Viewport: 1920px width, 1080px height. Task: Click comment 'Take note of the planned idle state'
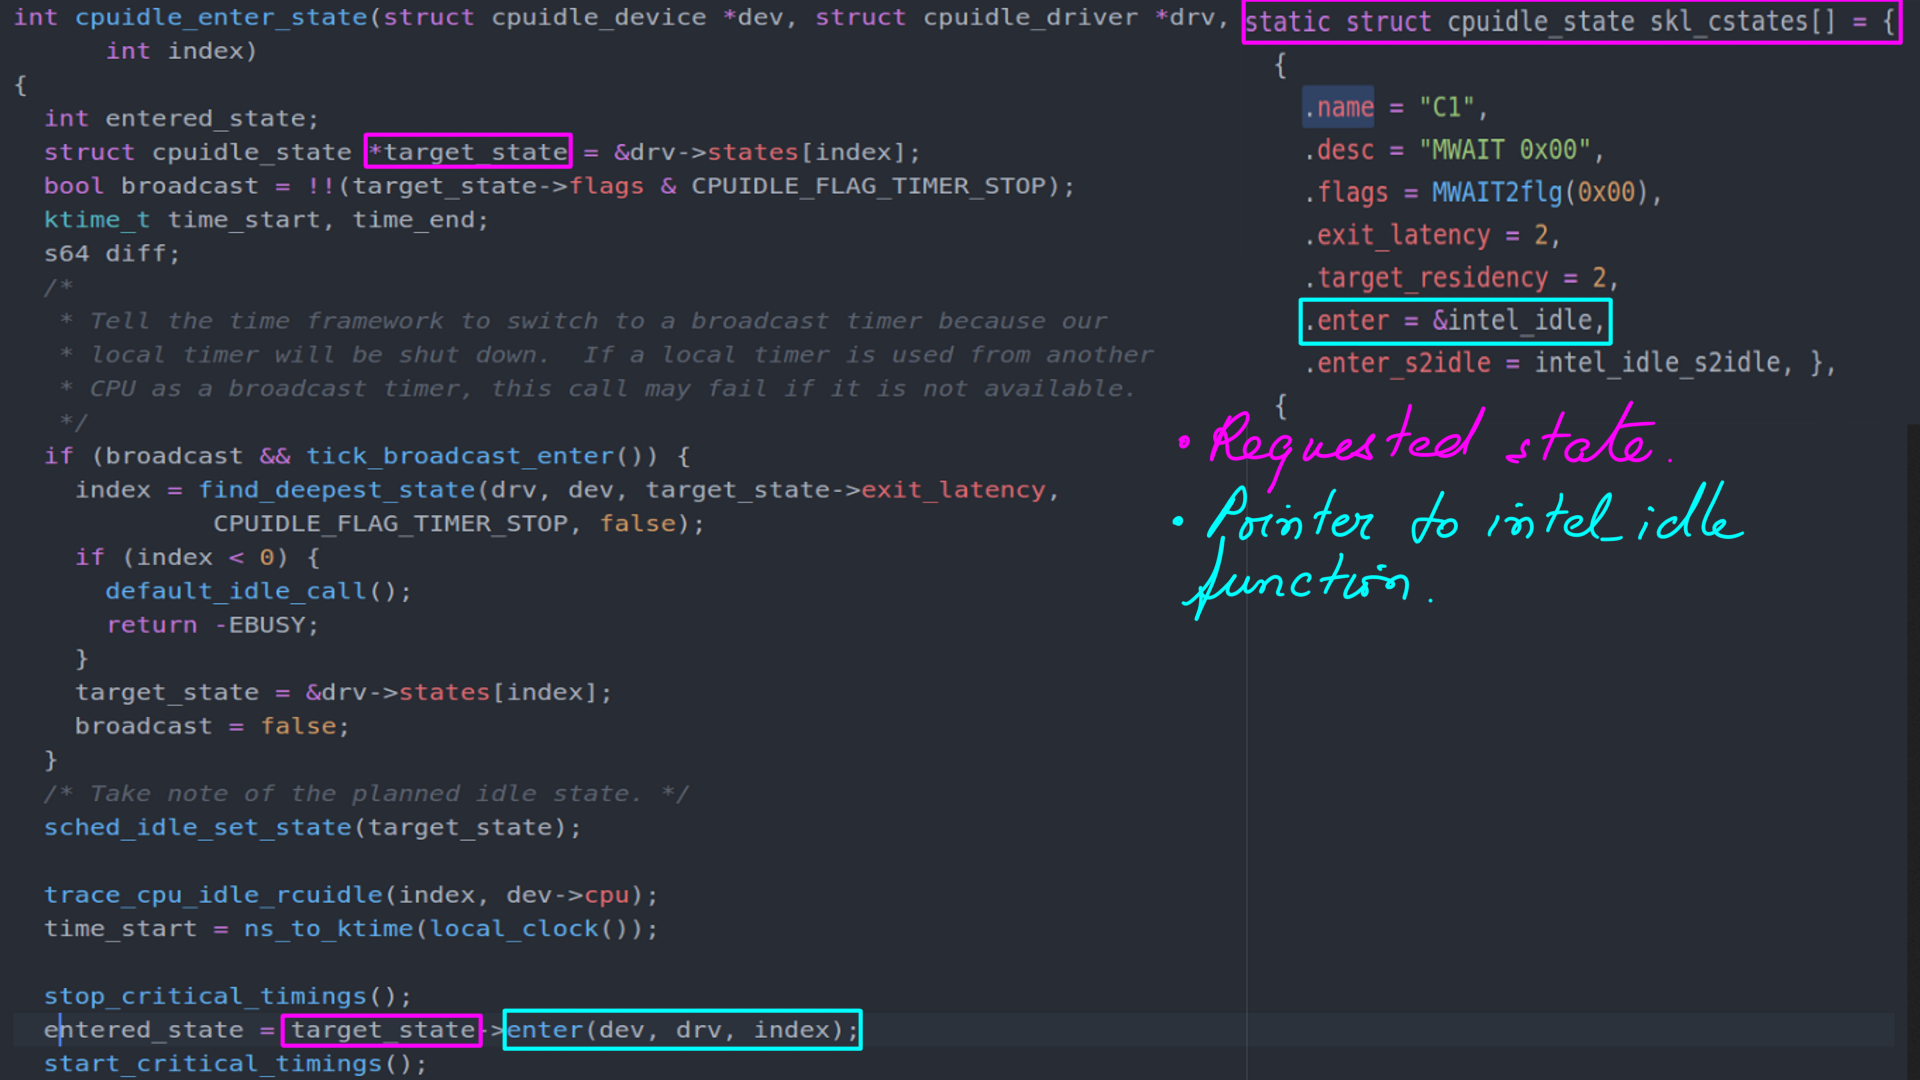tap(366, 794)
